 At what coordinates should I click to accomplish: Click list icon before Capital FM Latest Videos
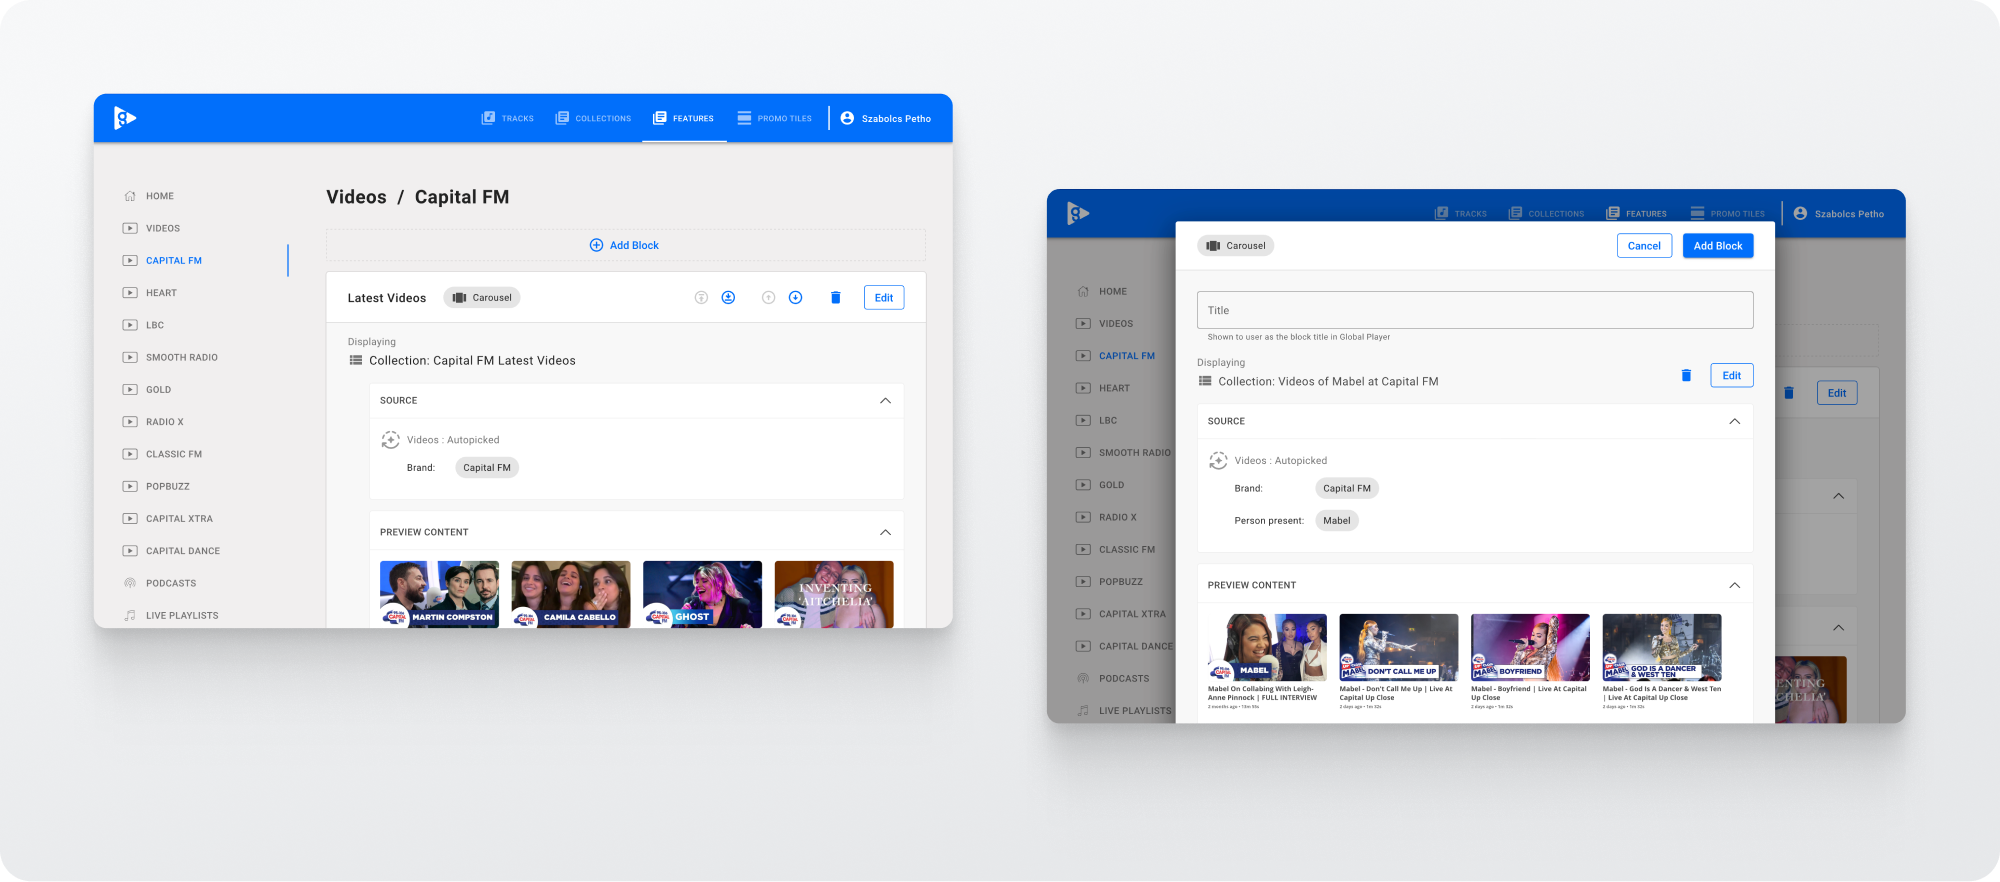(355, 361)
